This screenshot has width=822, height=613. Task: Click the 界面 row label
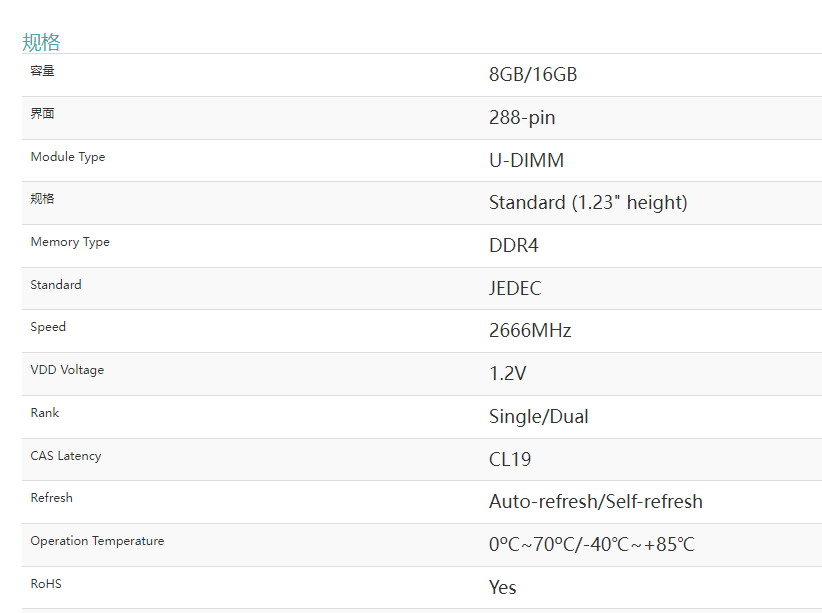coord(42,114)
